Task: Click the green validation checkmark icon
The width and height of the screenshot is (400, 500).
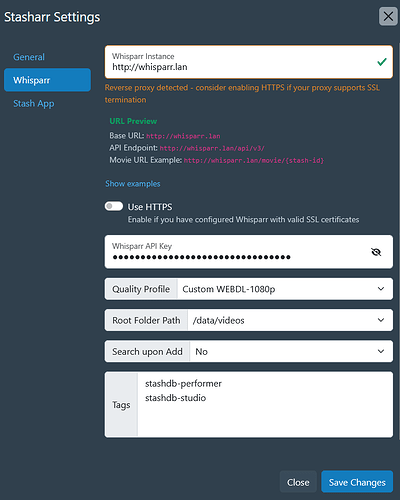Action: pos(382,62)
